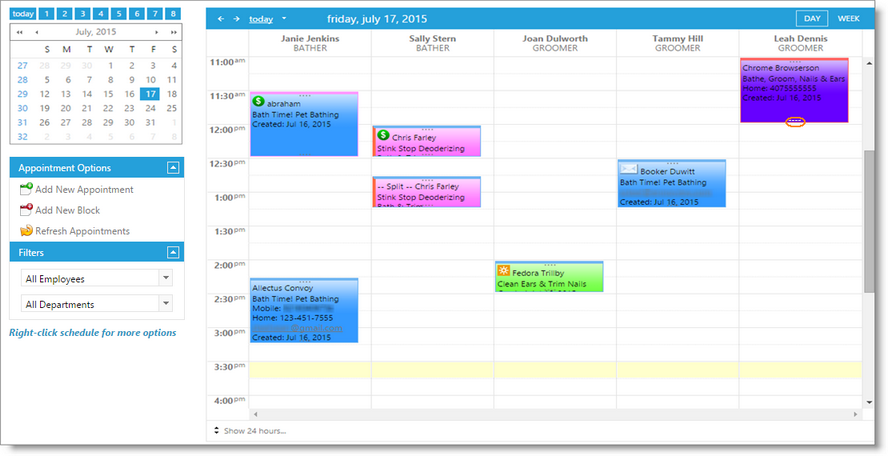Viewport: 888px width, 456px height.
Task: Select July 17 in the mini calendar
Action: (151, 94)
